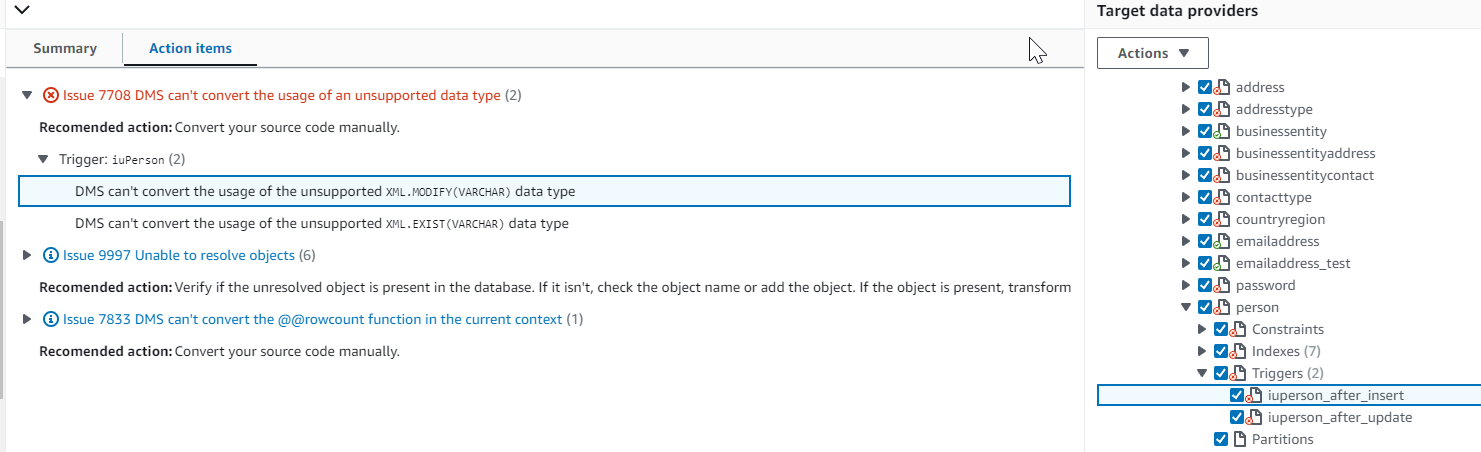Uncheck the iuperson_after_insert trigger checkbox
1481x452 pixels.
[x=1237, y=395]
